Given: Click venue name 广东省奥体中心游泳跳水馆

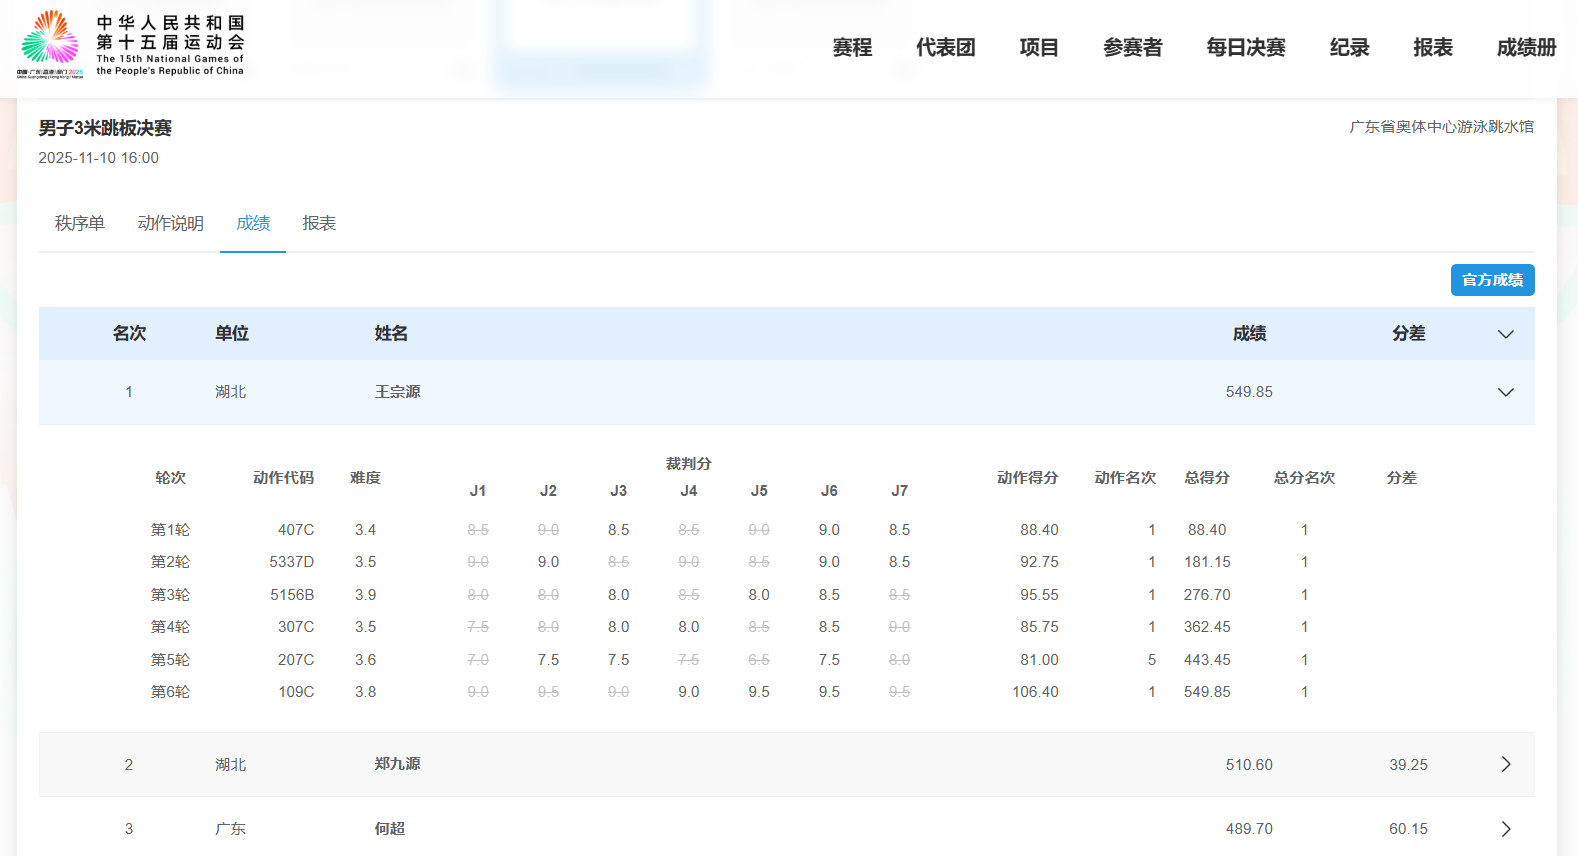Looking at the screenshot, I should 1441,127.
